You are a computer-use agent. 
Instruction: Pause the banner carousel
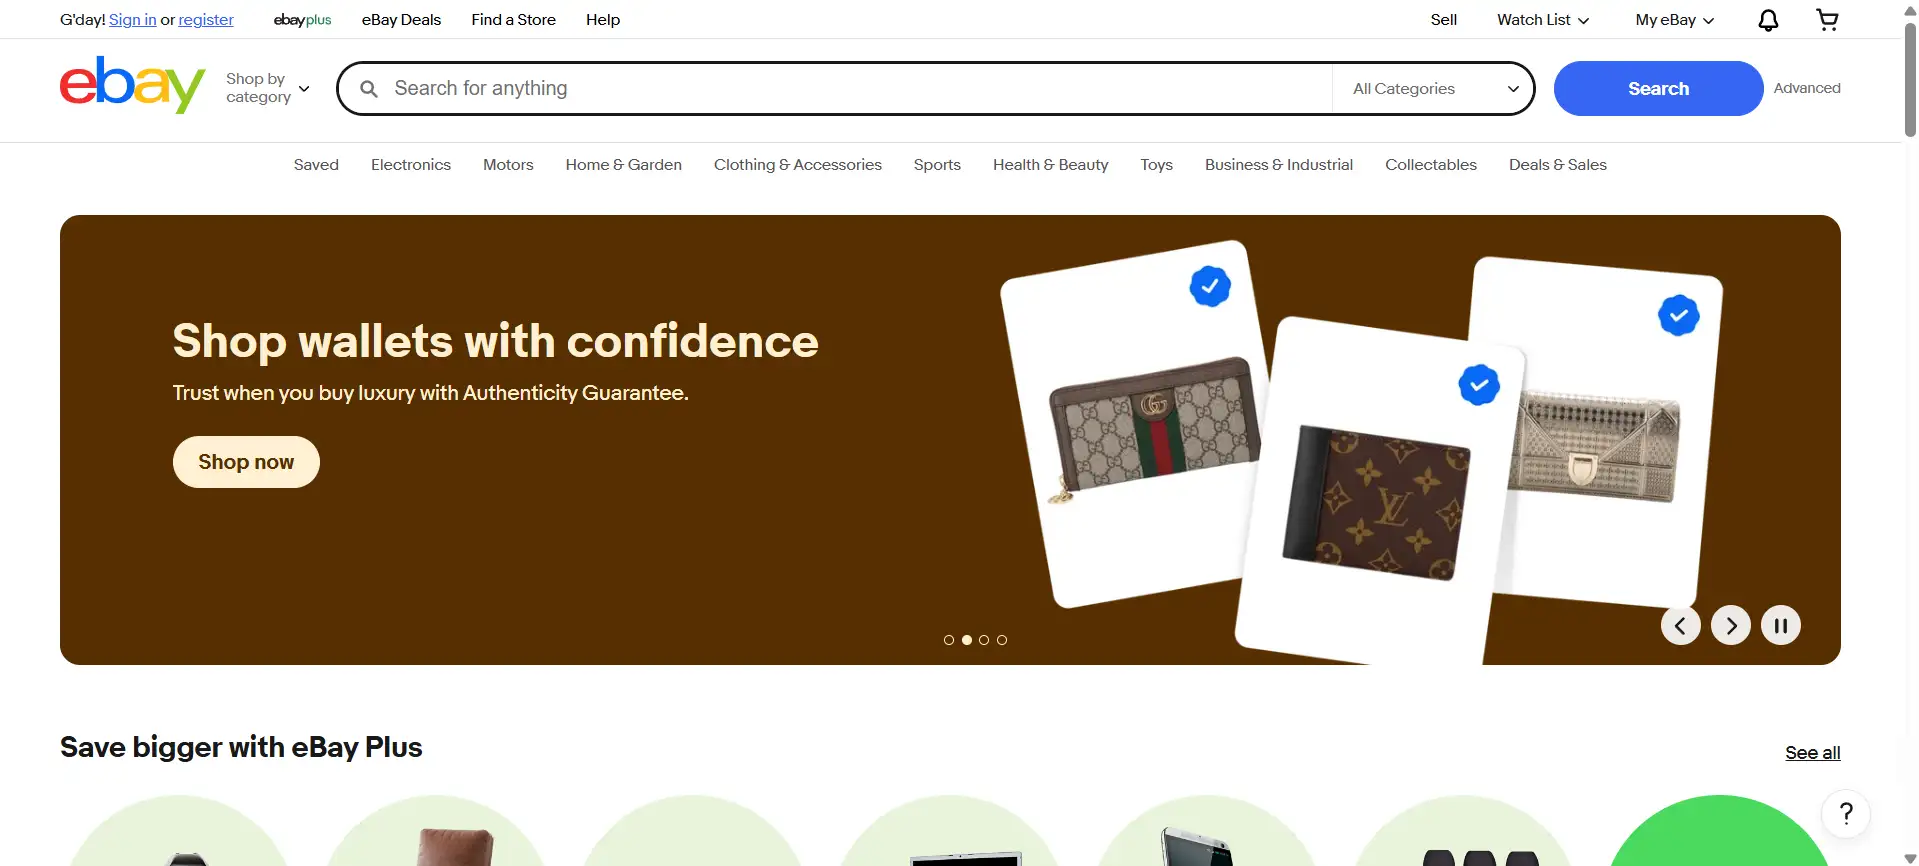(x=1780, y=626)
